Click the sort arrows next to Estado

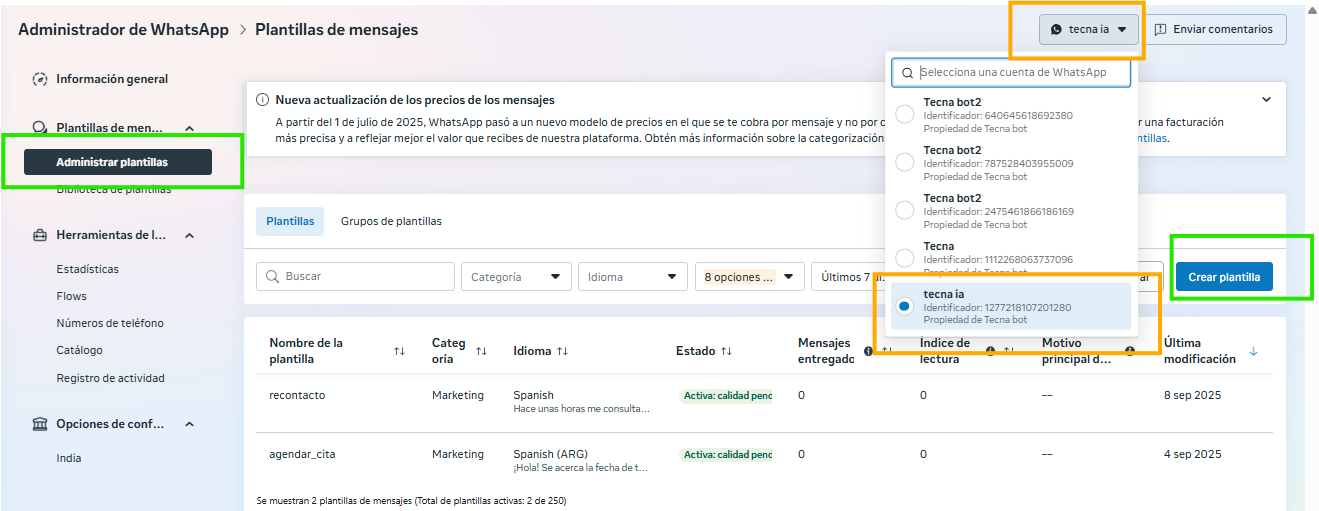pyautogui.click(x=726, y=351)
